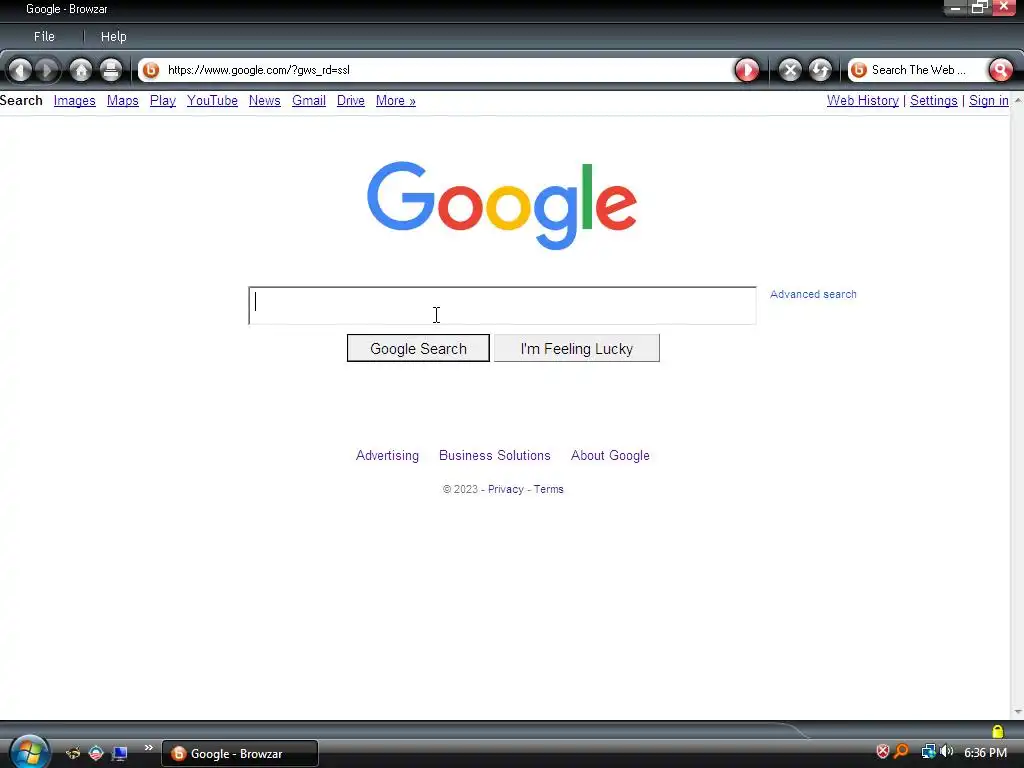Click the network tray icon

[x=928, y=752]
